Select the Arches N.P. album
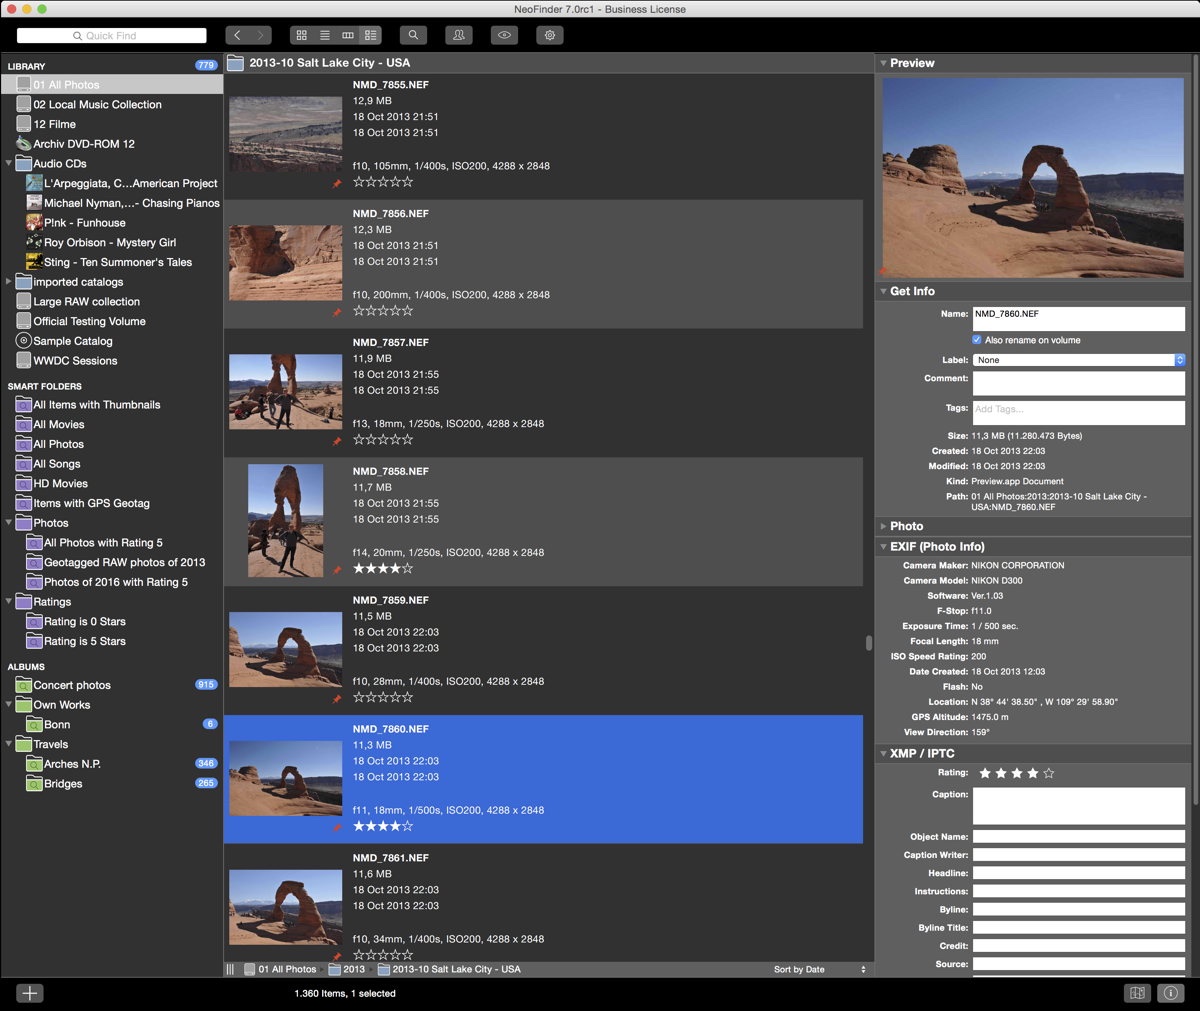The image size is (1200, 1011). (72, 764)
